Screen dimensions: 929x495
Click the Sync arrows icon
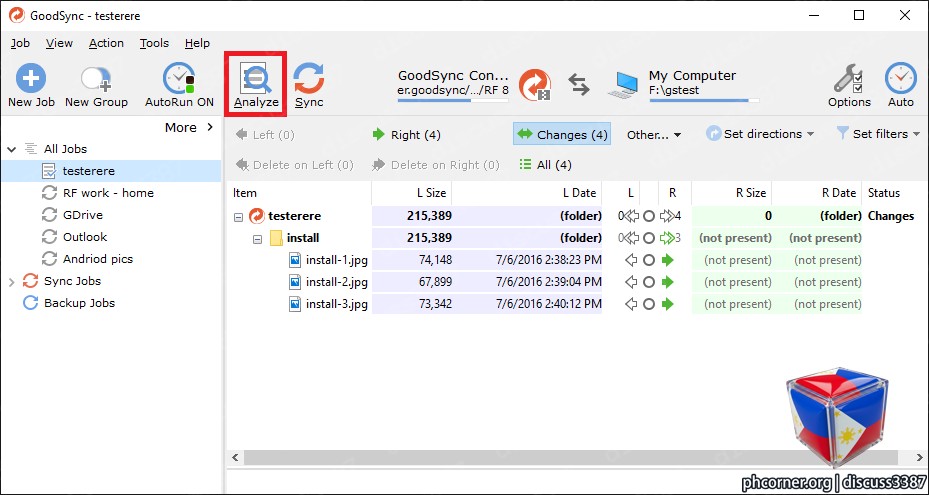point(309,79)
